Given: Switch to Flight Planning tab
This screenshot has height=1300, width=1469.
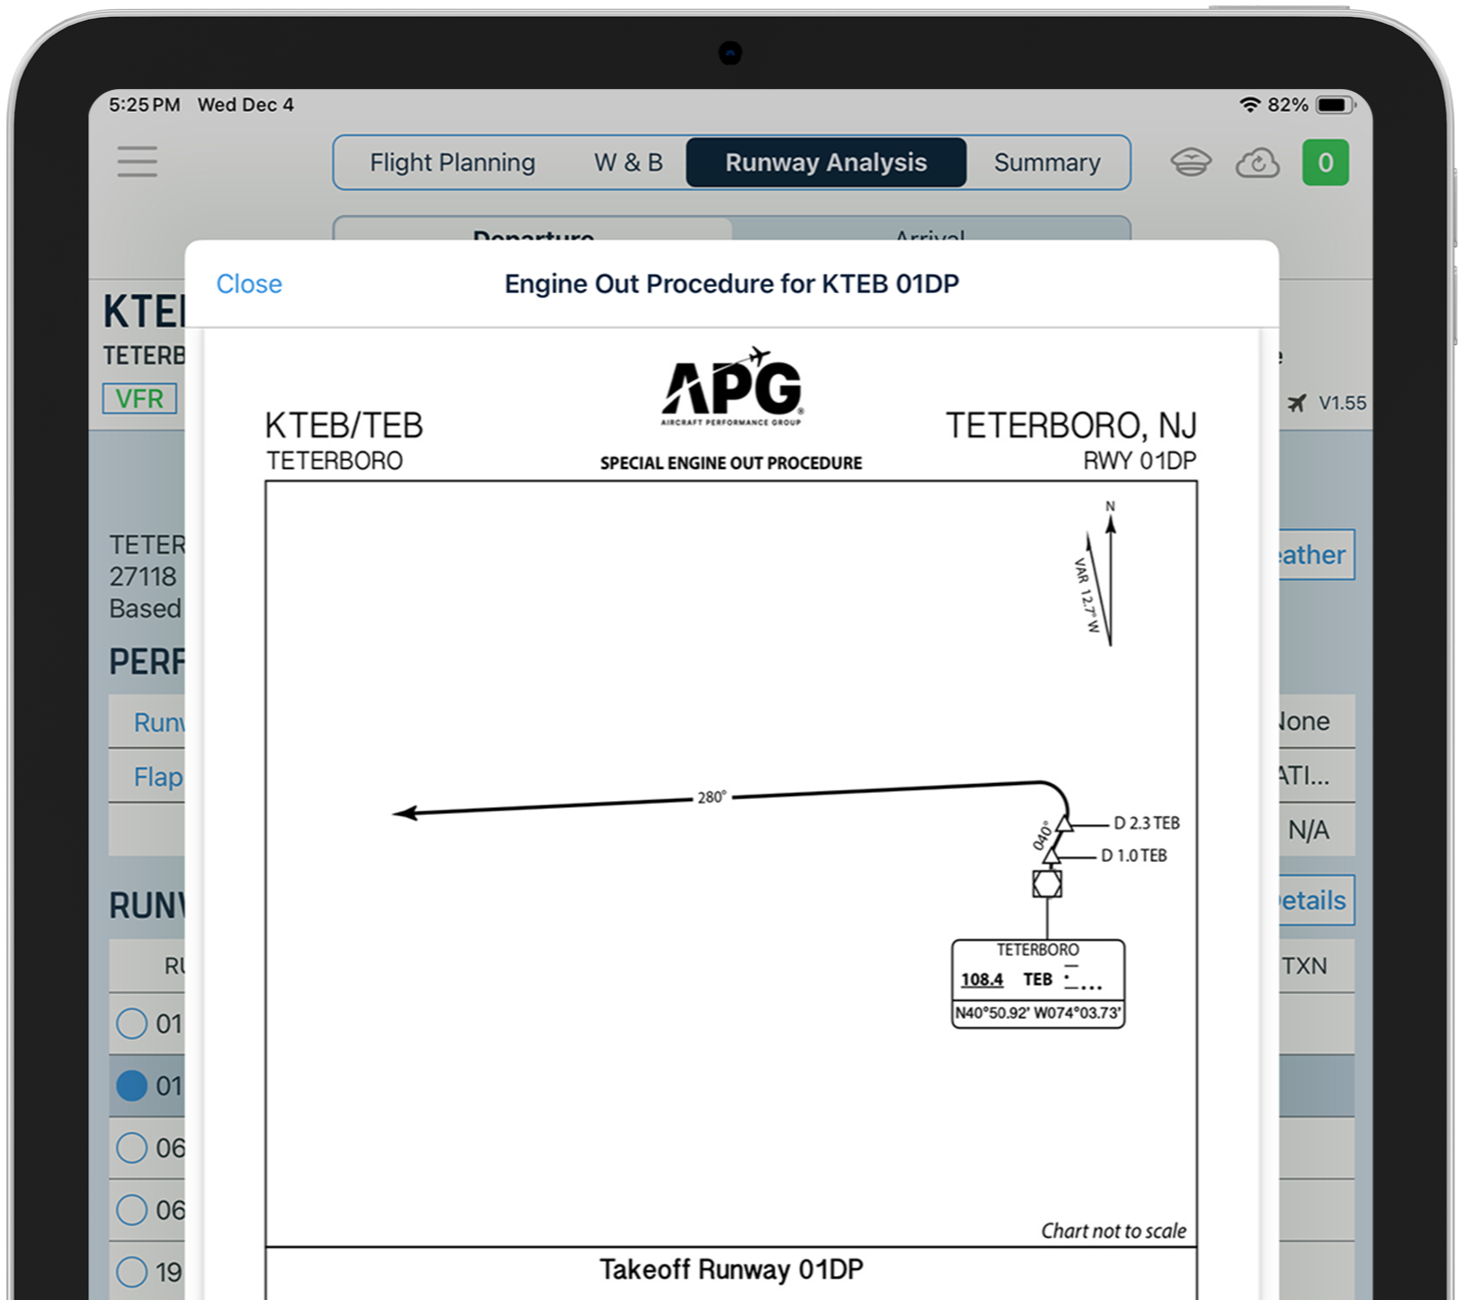Looking at the screenshot, I should click(452, 162).
